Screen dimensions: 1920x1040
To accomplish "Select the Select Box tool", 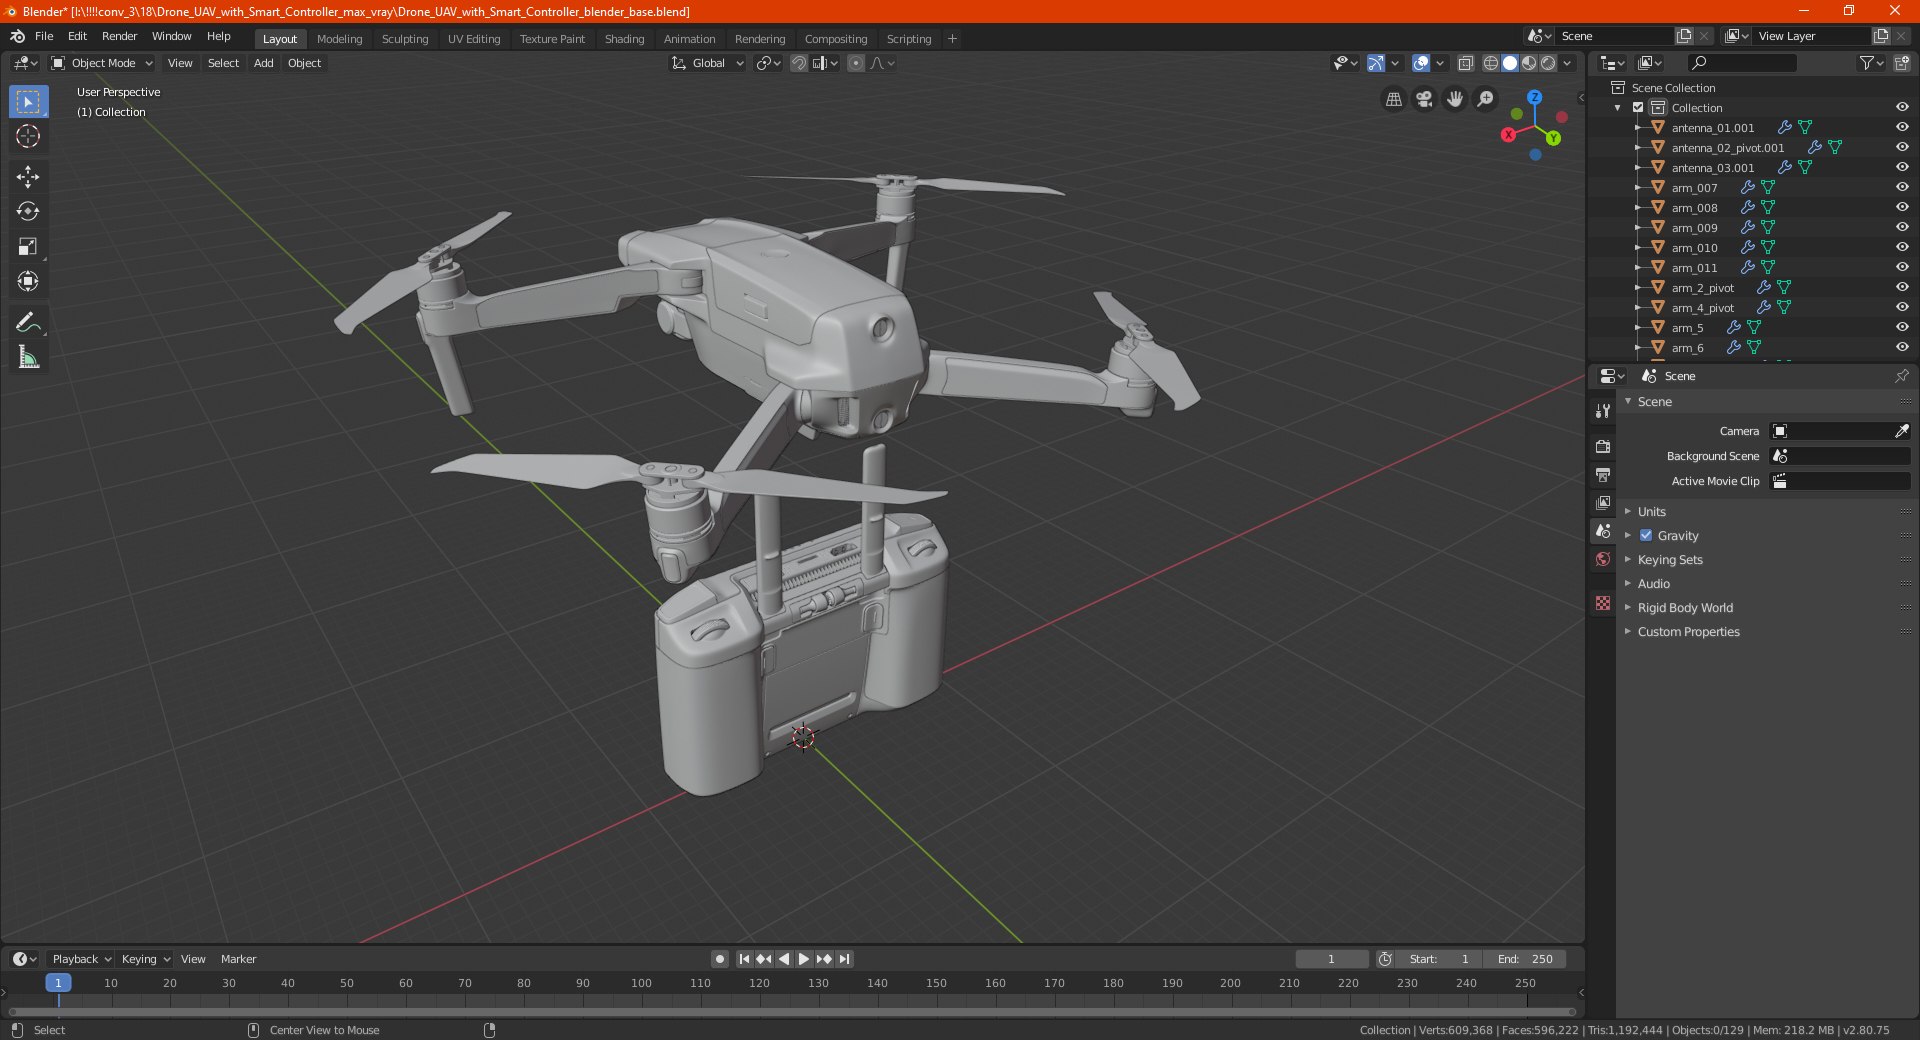I will click(28, 102).
